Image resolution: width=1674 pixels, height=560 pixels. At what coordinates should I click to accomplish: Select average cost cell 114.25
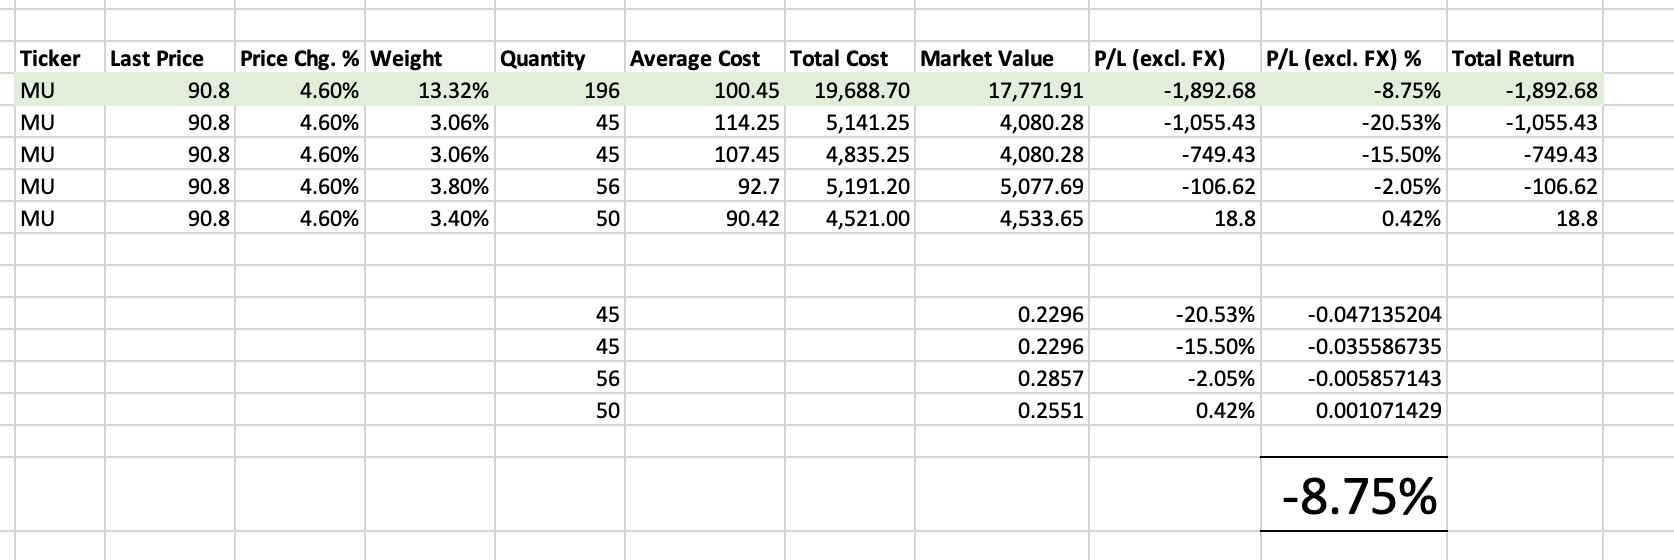click(705, 123)
